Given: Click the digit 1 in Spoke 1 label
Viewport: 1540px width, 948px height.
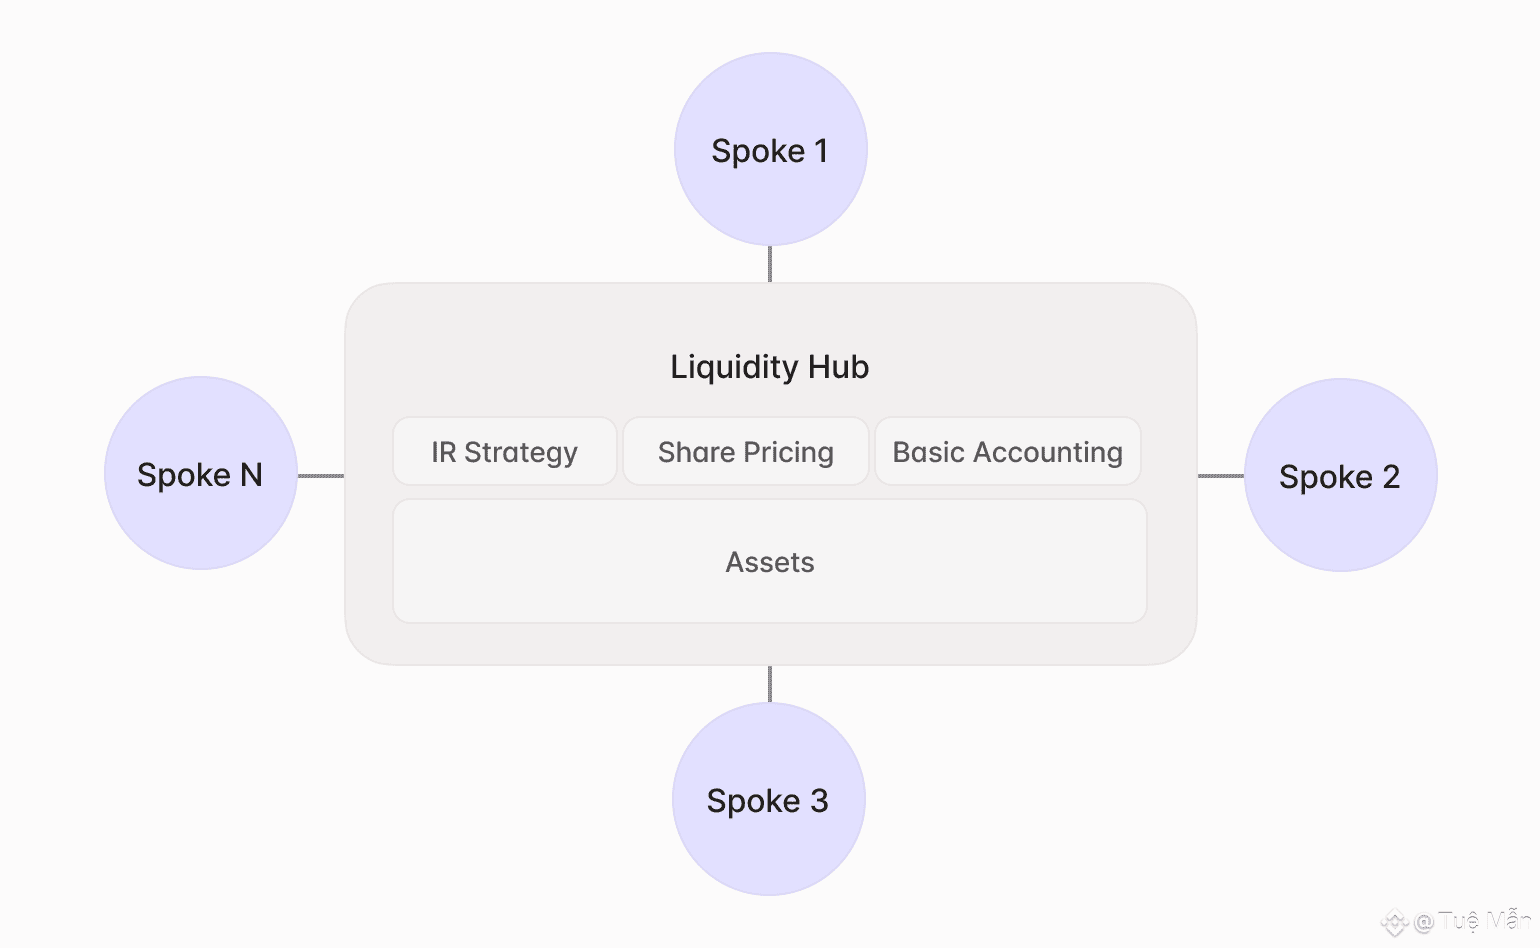Looking at the screenshot, I should pyautogui.click(x=821, y=151).
